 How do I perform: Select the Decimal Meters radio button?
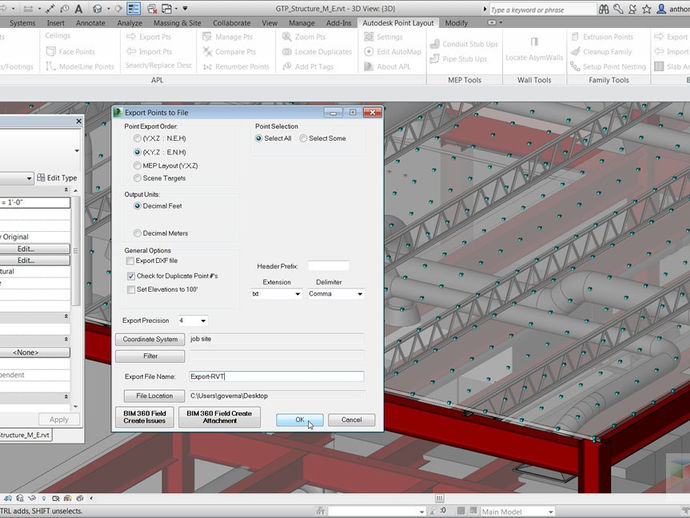click(138, 233)
